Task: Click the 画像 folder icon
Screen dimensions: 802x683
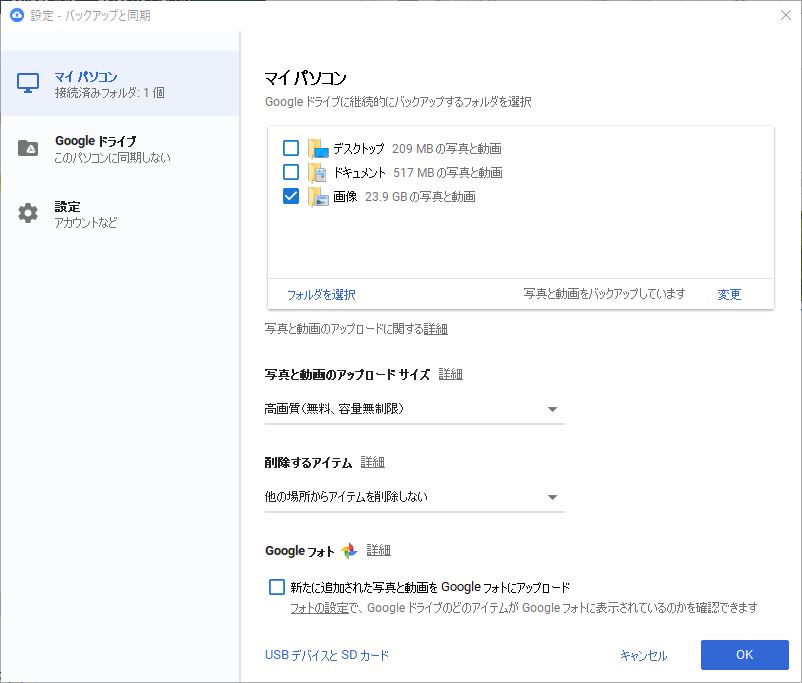Action: tap(318, 197)
